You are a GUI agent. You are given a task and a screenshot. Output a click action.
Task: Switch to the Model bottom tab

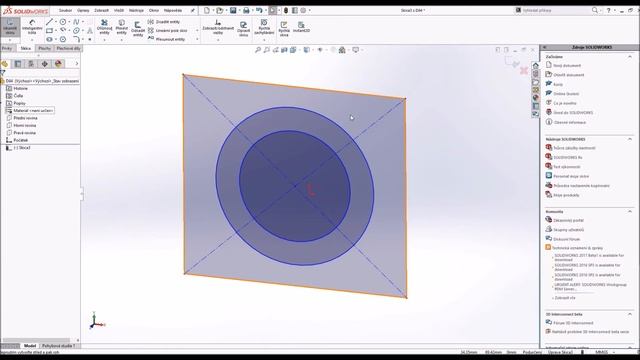pyautogui.click(x=30, y=346)
